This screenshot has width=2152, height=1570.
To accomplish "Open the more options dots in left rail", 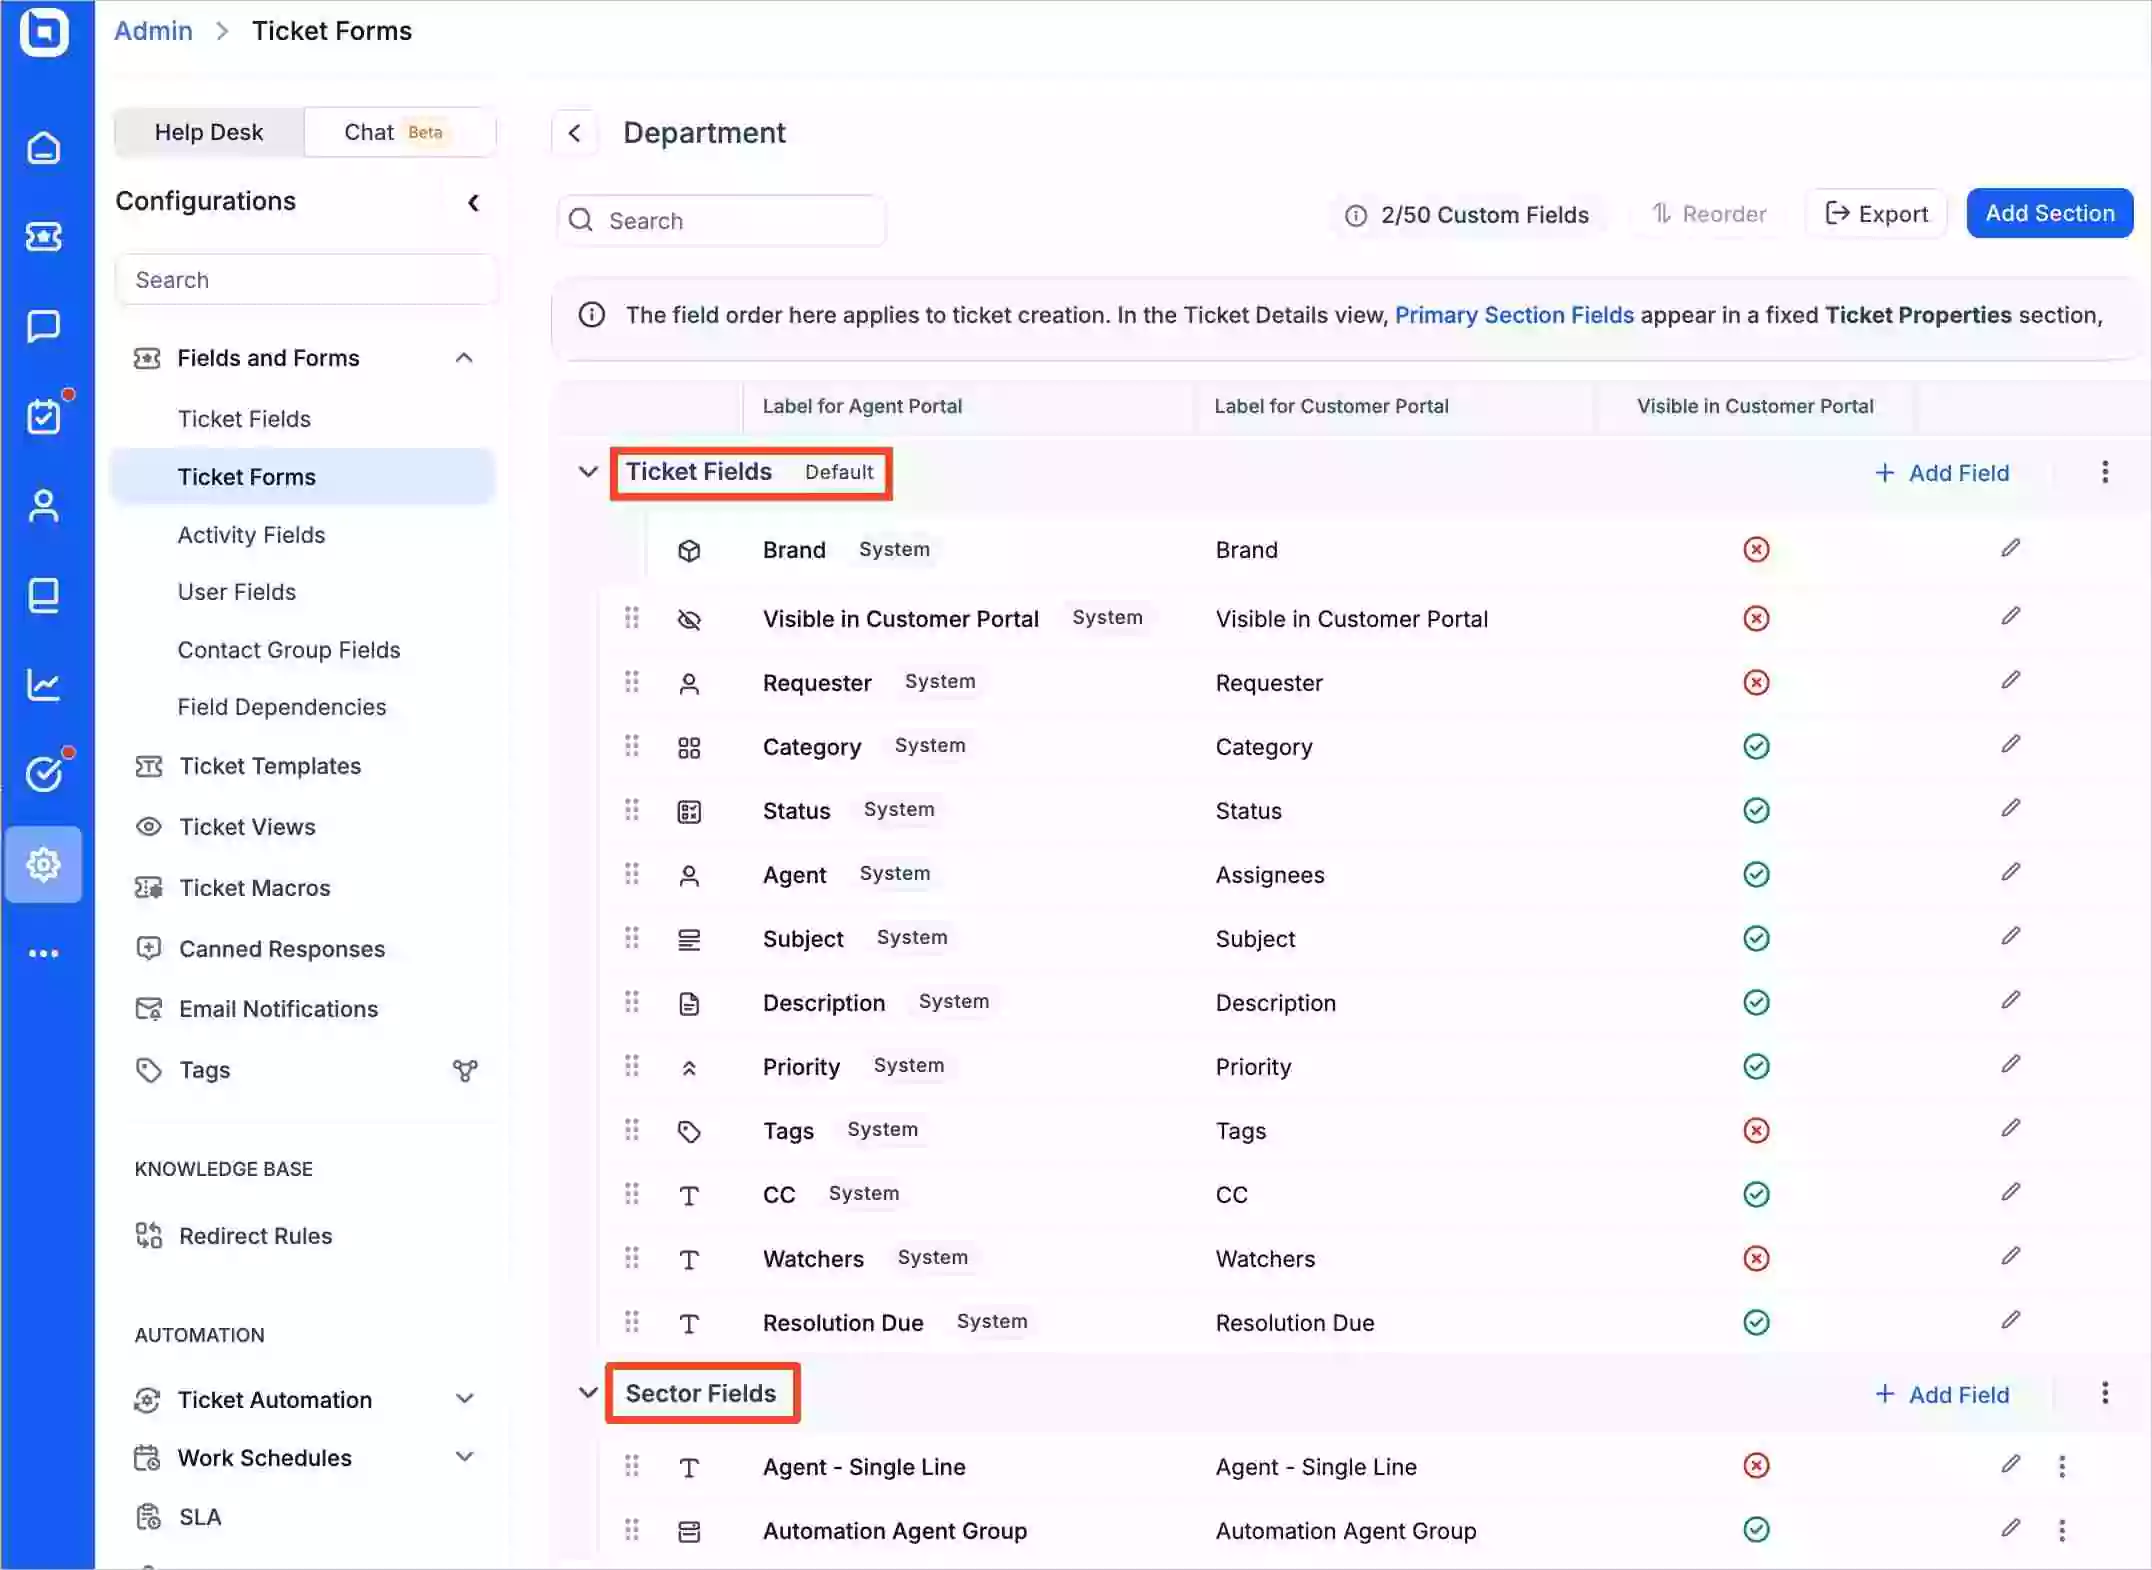I will pyautogui.click(x=43, y=953).
